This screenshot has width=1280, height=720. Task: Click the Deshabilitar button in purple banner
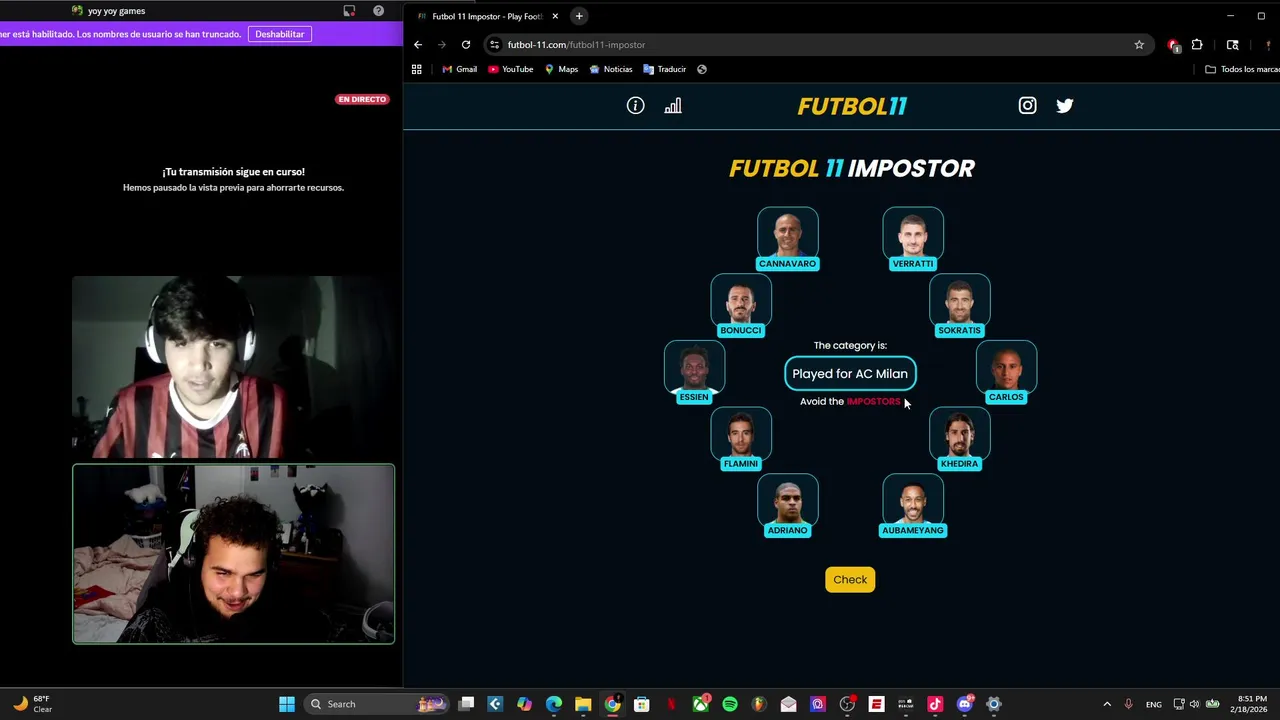[279, 34]
